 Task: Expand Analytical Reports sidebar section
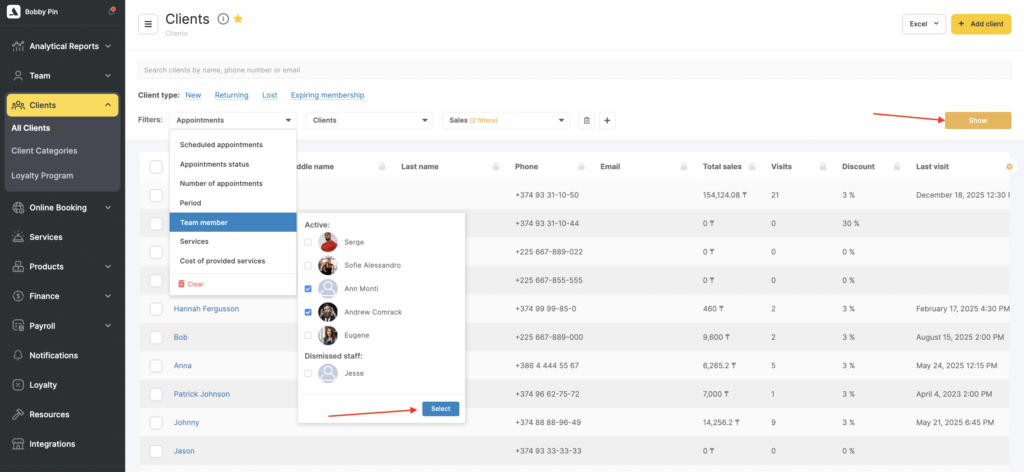click(x=62, y=46)
